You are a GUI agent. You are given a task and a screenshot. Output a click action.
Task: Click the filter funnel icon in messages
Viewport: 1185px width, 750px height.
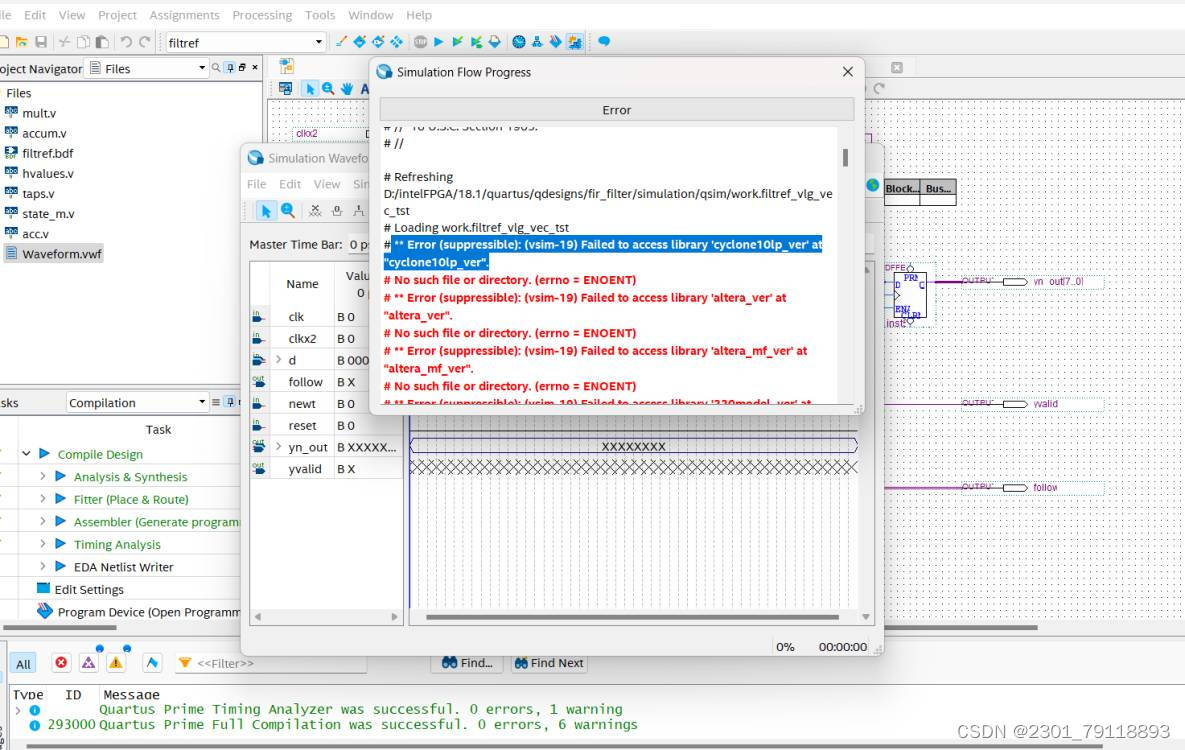[184, 663]
